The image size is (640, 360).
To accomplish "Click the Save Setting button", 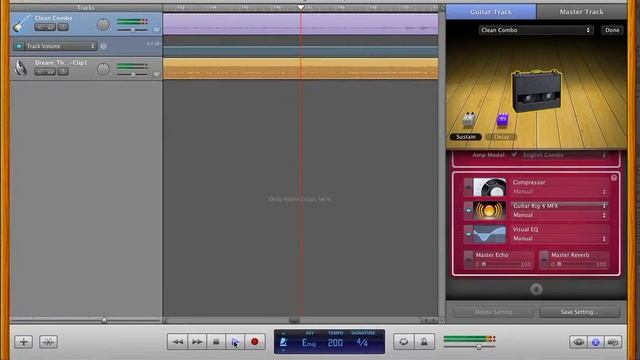I will coord(580,312).
